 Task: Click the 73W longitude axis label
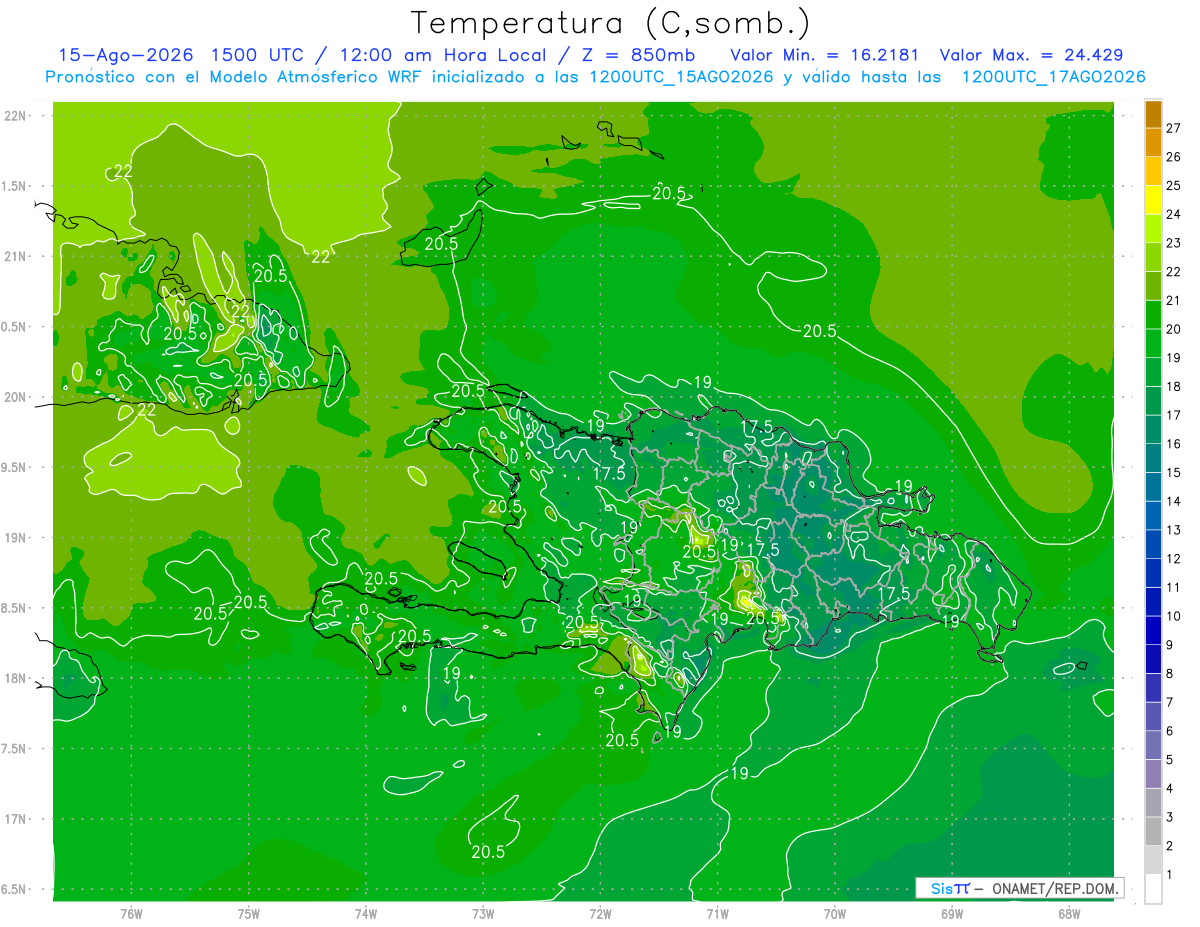[x=483, y=914]
